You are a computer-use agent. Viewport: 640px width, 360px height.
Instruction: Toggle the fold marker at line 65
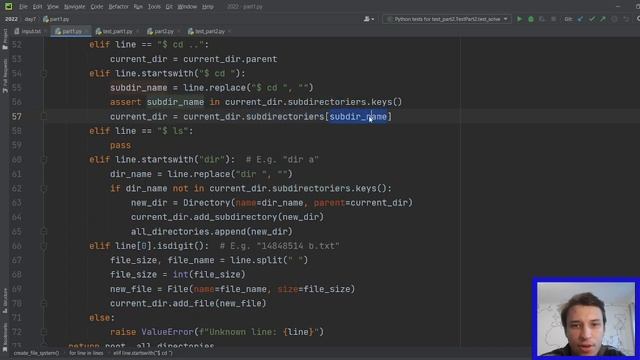point(44,231)
